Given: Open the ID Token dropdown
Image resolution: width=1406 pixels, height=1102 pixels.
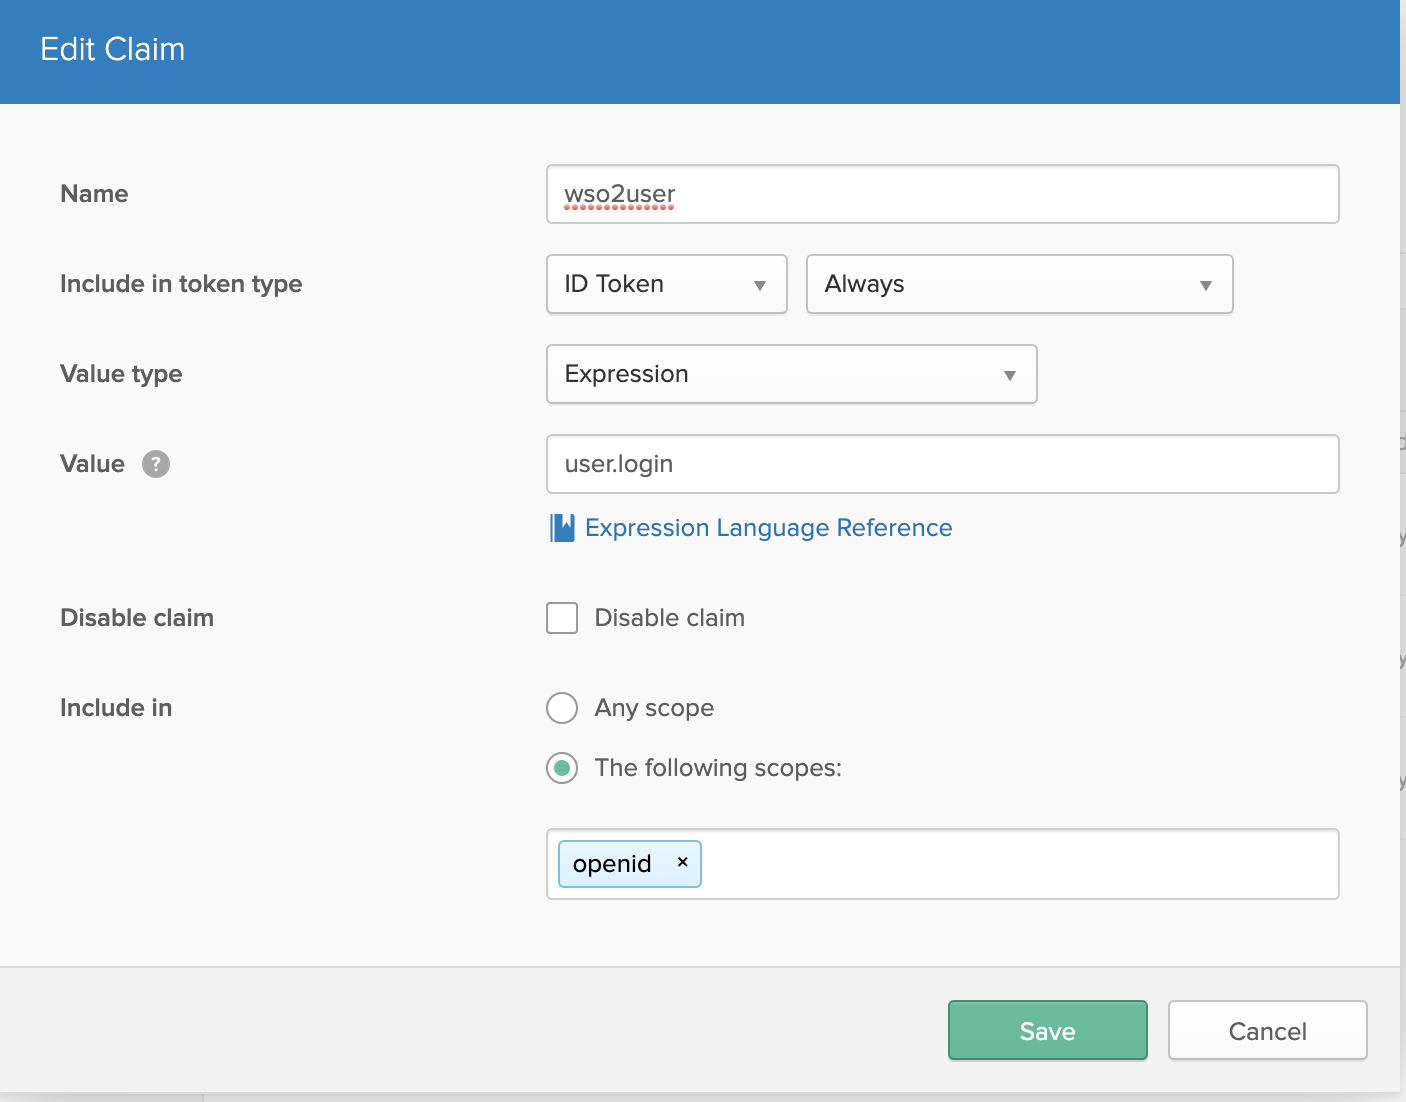Looking at the screenshot, I should 666,284.
